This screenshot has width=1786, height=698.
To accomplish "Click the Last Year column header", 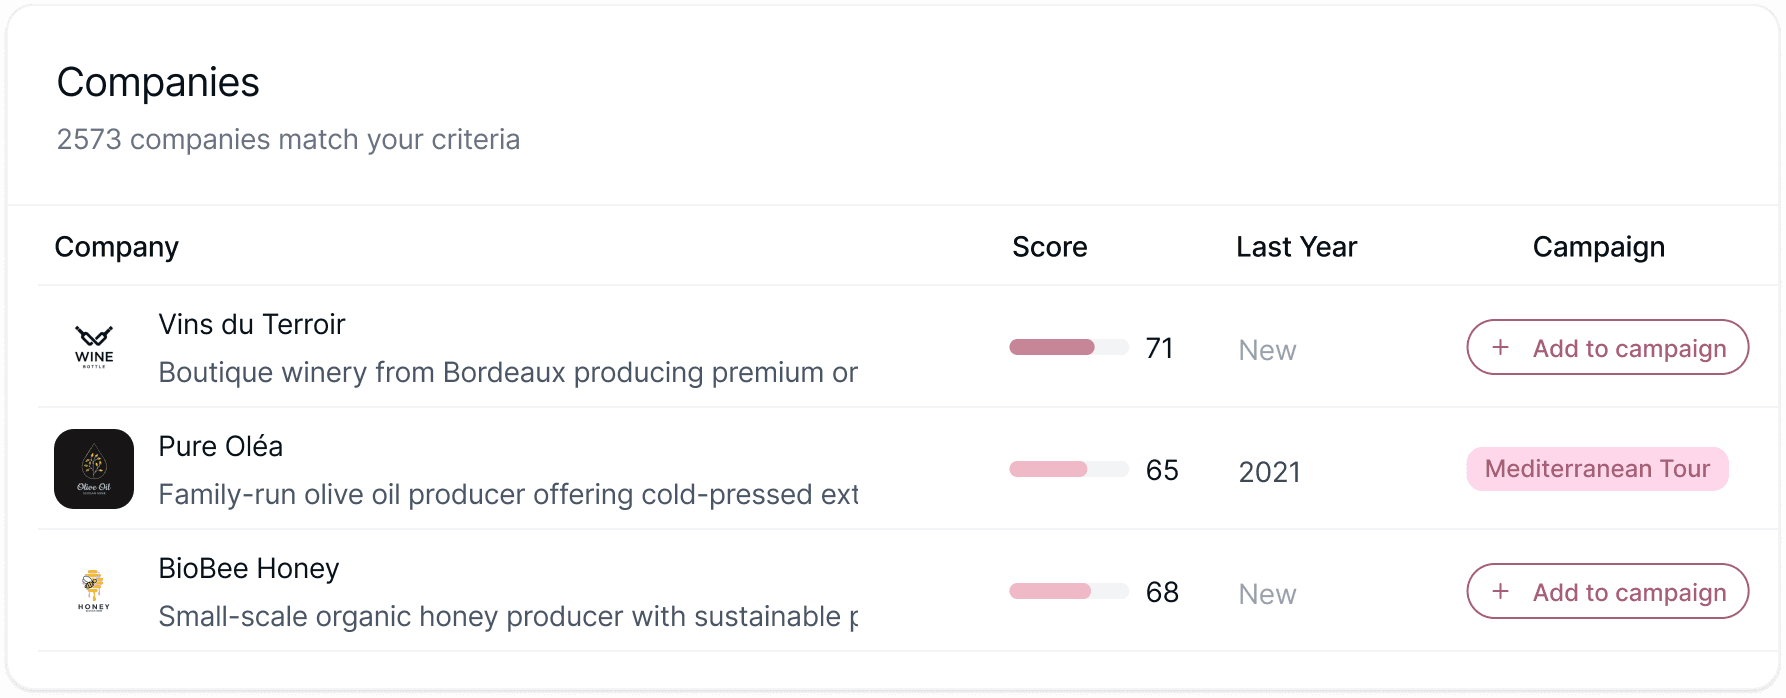I will 1296,247.
